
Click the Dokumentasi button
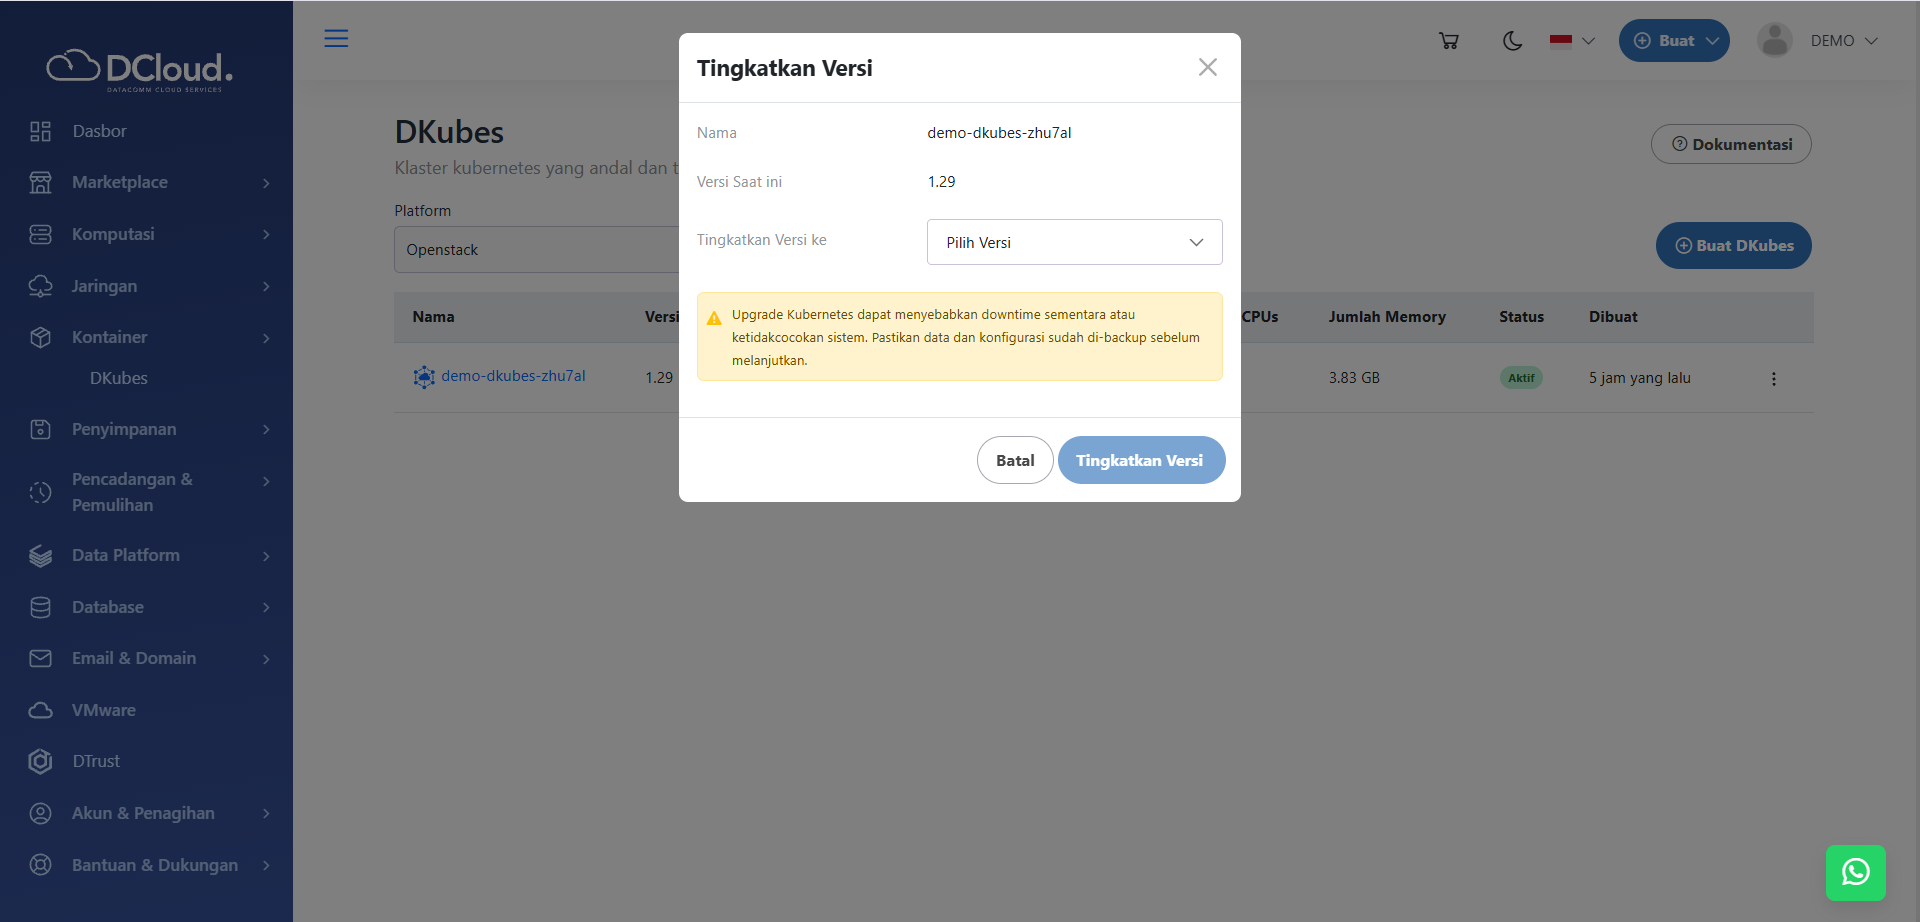coord(1730,144)
